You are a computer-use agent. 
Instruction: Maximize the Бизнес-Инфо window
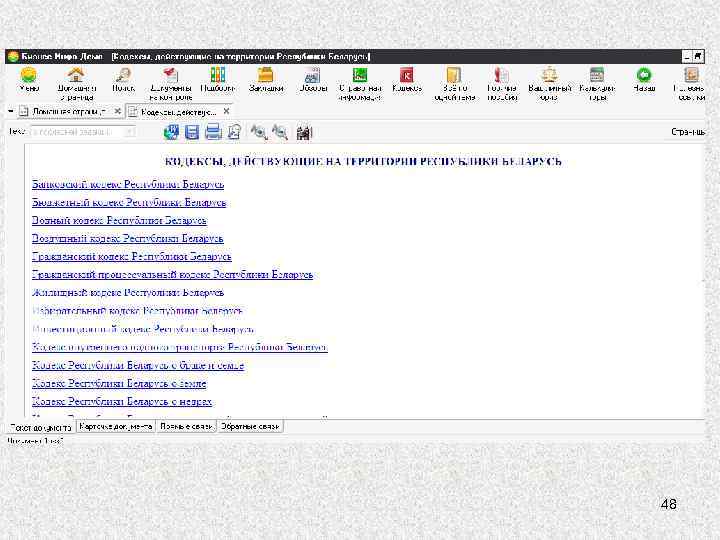pos(698,56)
